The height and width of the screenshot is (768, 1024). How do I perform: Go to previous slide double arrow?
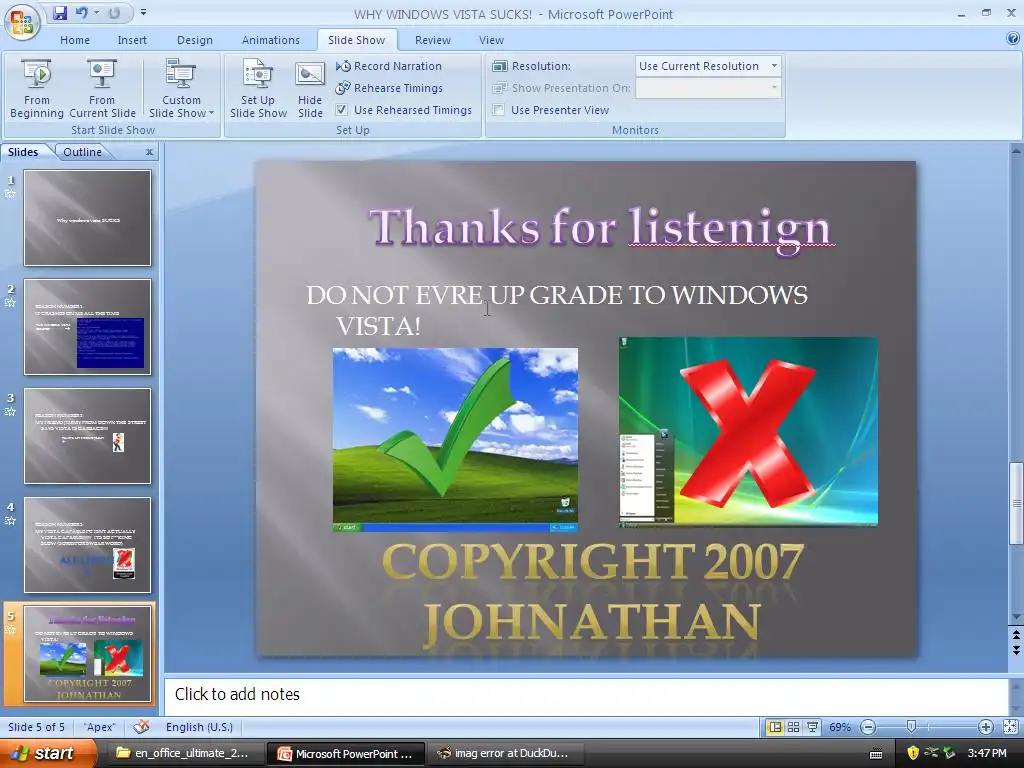[1016, 635]
